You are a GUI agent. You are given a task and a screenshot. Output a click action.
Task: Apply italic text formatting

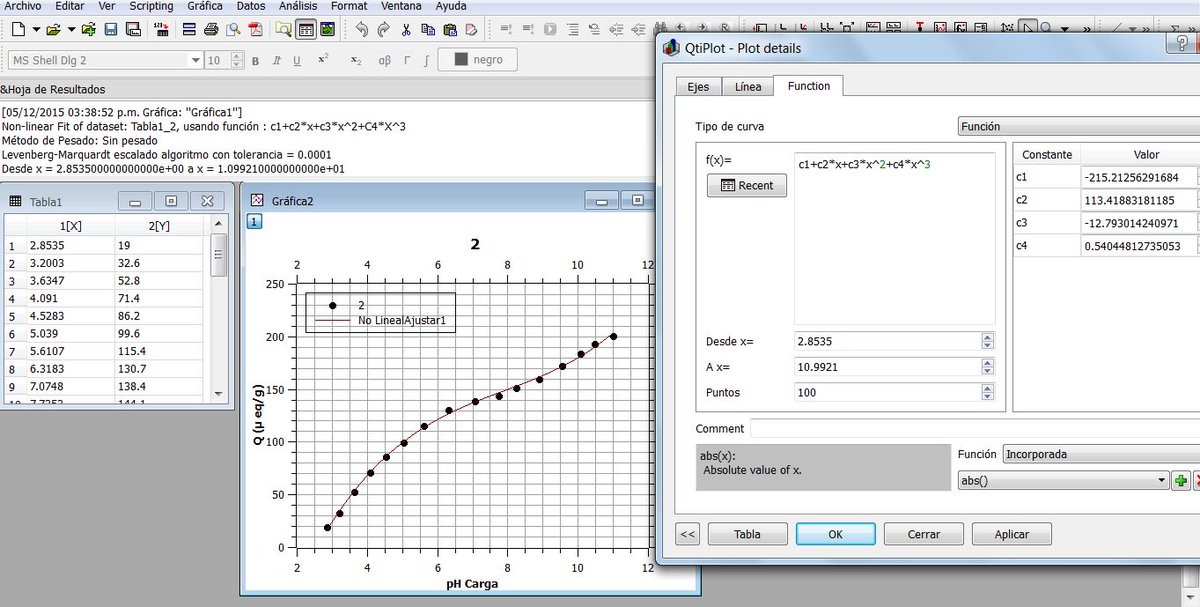pyautogui.click(x=276, y=61)
